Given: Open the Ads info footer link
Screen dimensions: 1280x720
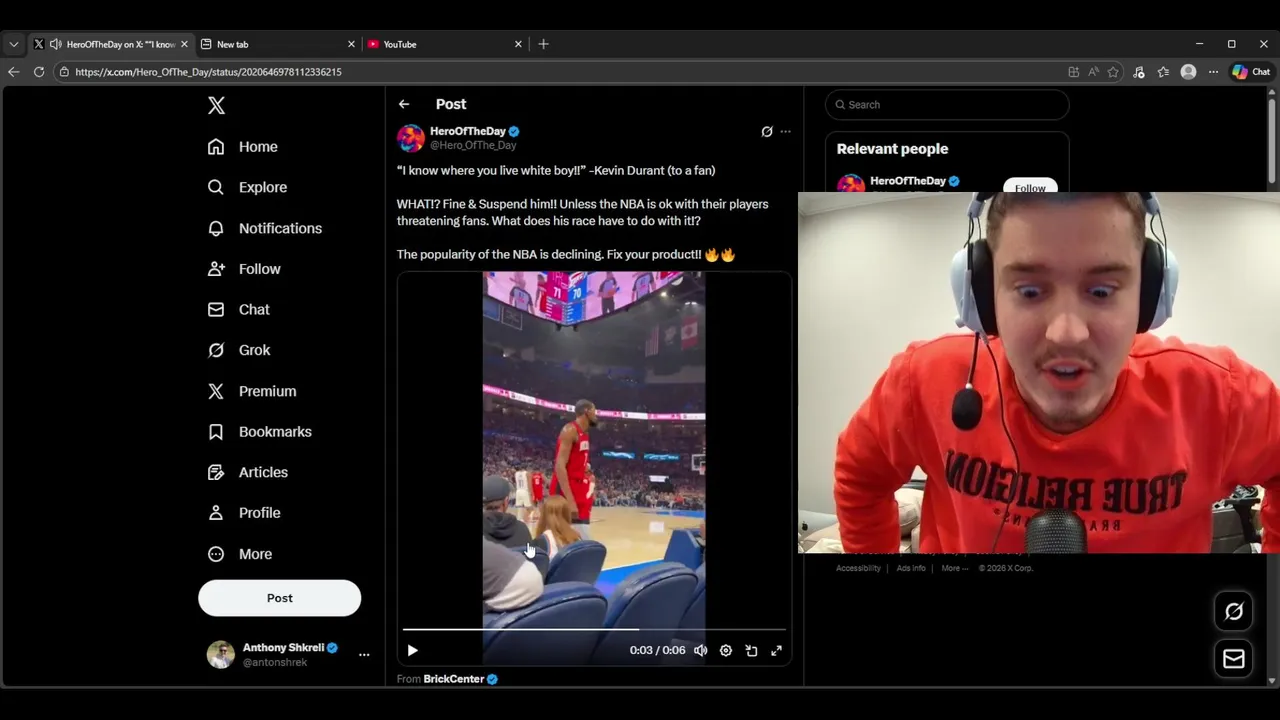Looking at the screenshot, I should coord(911,568).
